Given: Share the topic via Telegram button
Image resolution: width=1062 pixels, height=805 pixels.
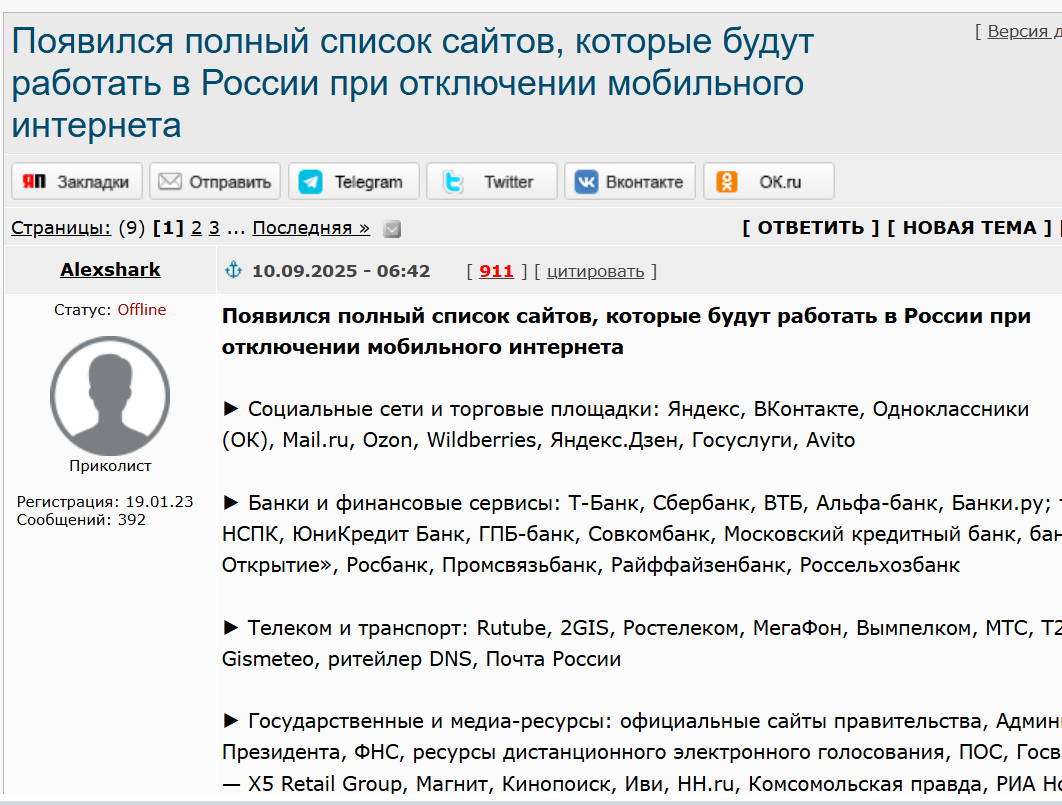Looking at the screenshot, I should [354, 181].
